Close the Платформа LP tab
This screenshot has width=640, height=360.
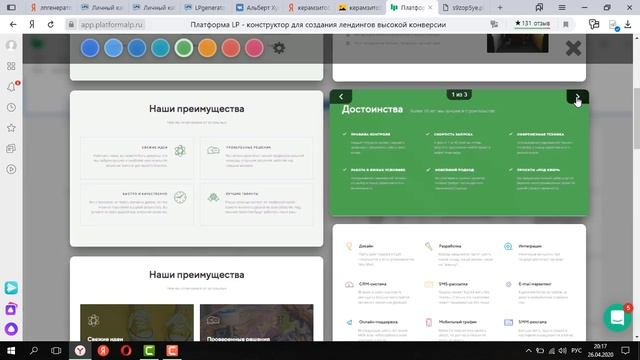430,7
